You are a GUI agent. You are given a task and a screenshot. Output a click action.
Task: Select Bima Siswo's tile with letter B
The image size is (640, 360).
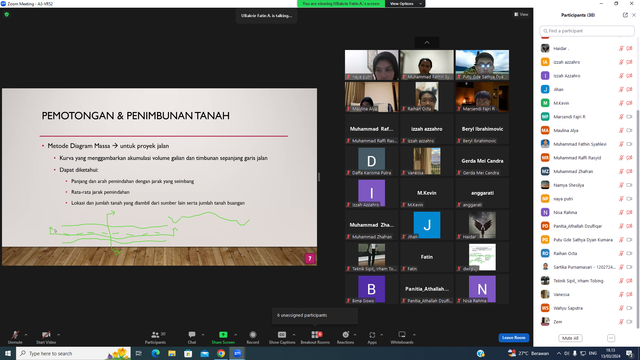click(x=371, y=289)
